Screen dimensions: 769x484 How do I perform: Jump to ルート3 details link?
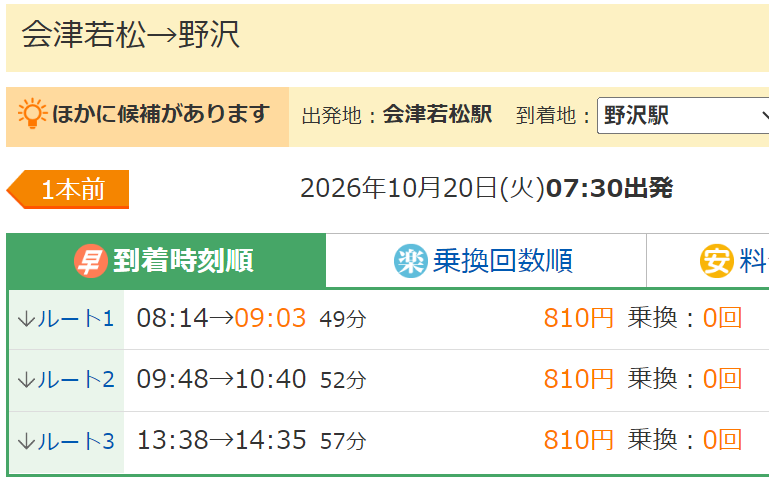pos(66,441)
